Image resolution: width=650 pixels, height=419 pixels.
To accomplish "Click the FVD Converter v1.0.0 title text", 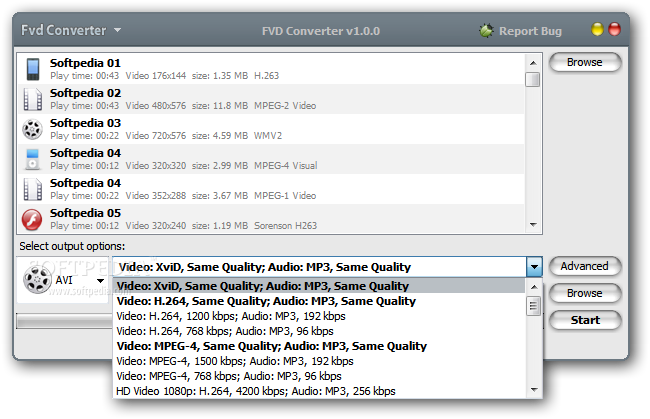I will pyautogui.click(x=321, y=31).
